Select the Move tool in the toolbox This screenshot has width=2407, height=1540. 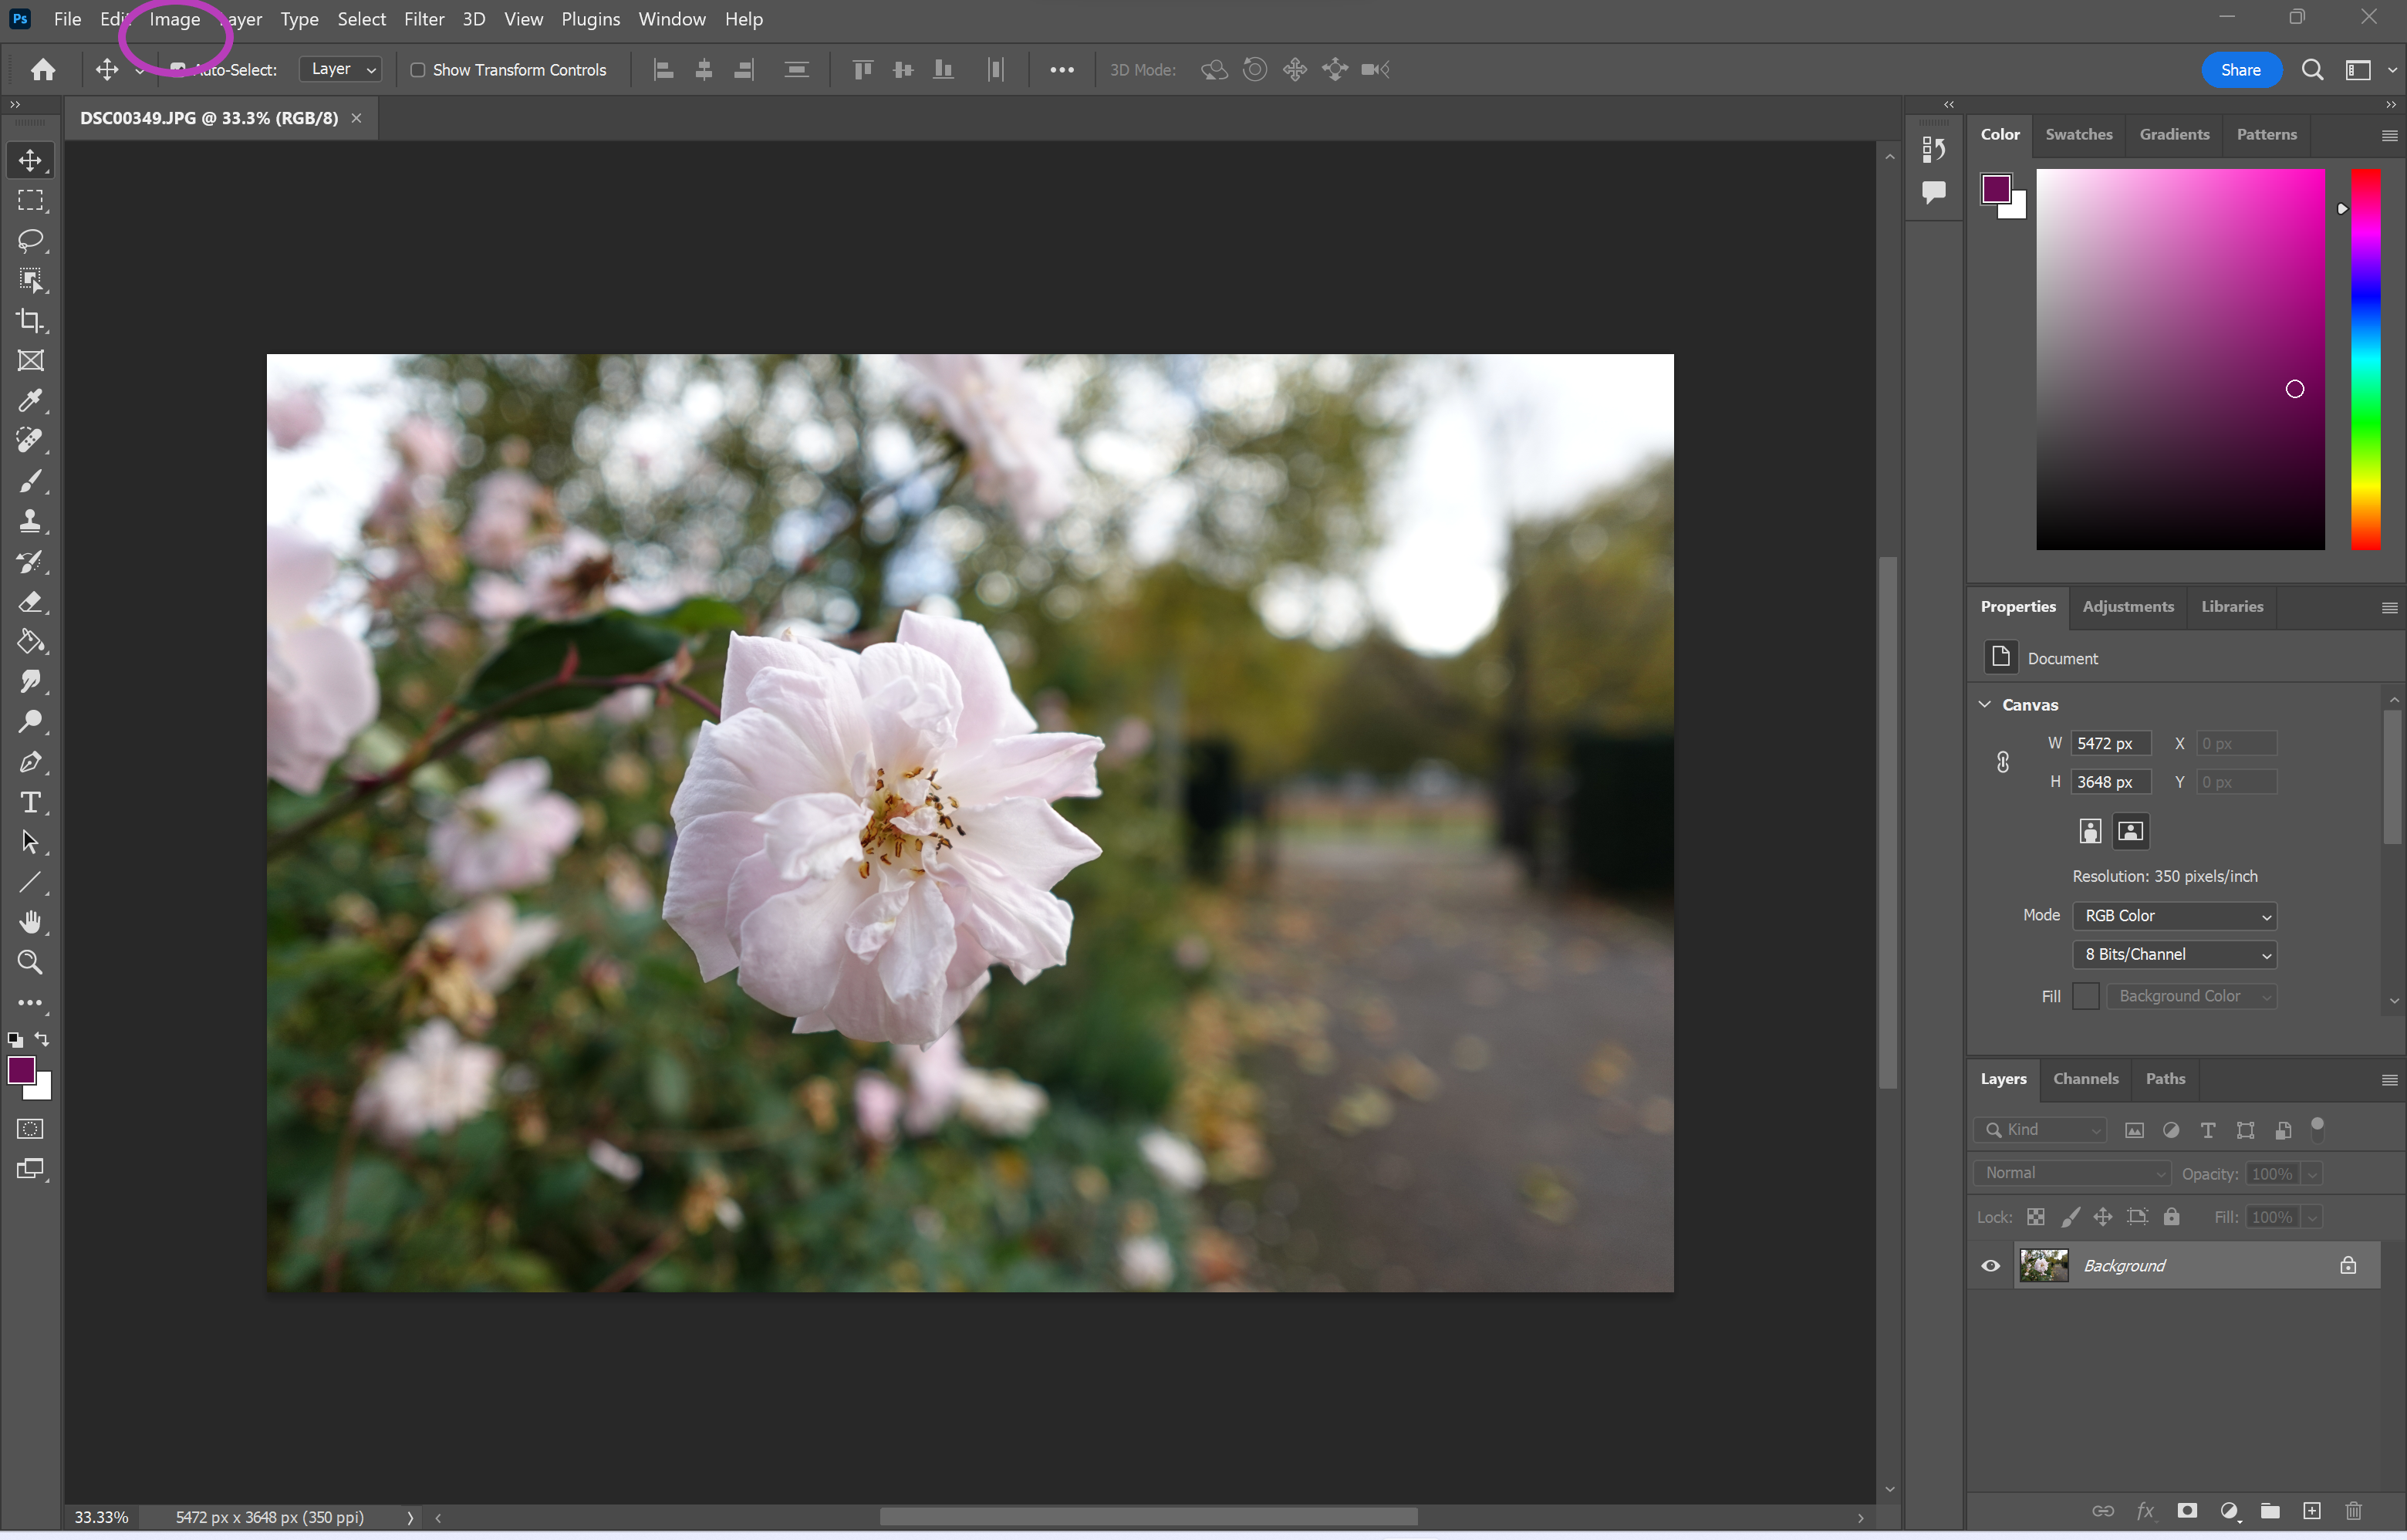(x=30, y=160)
